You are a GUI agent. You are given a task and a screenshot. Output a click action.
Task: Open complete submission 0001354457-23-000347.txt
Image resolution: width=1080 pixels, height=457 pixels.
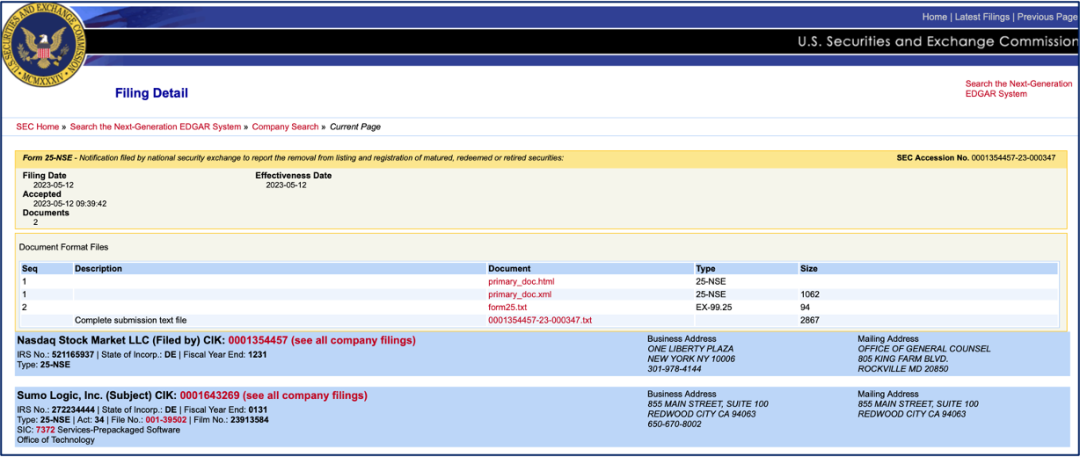pos(540,321)
